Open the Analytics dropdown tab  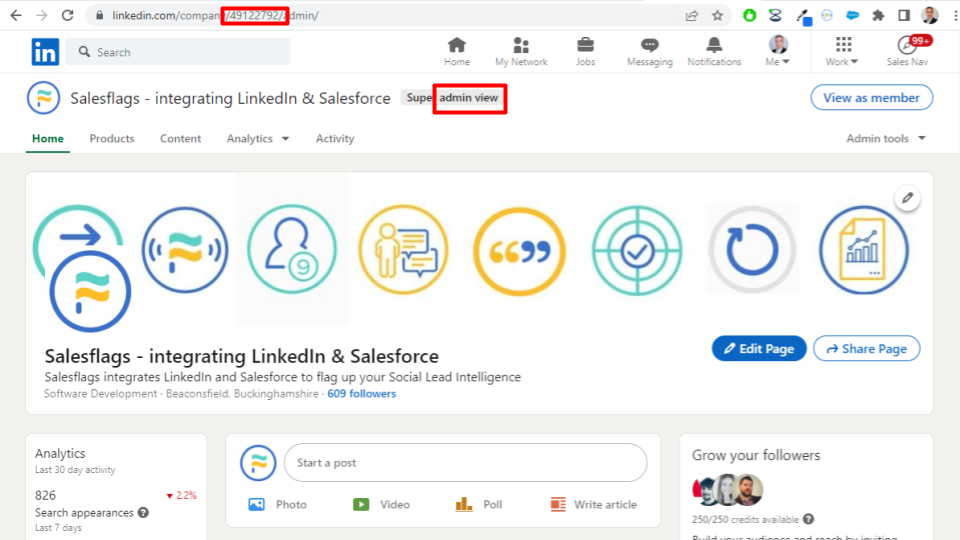[x=258, y=138]
